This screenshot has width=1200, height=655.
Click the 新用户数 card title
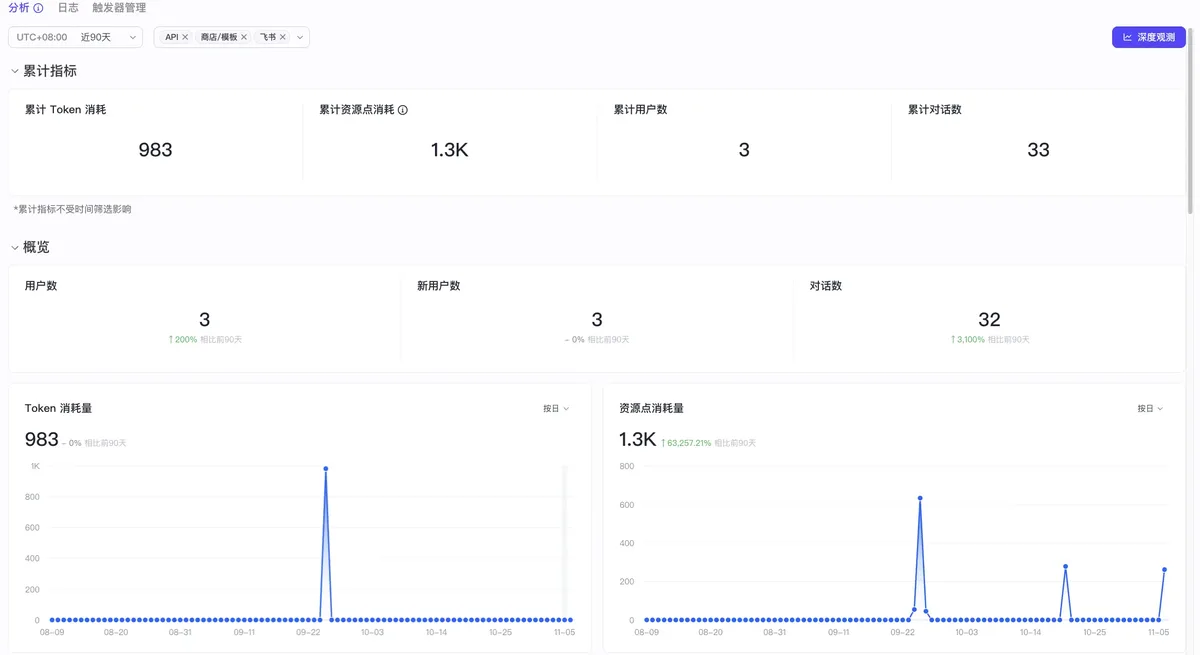[438, 286]
